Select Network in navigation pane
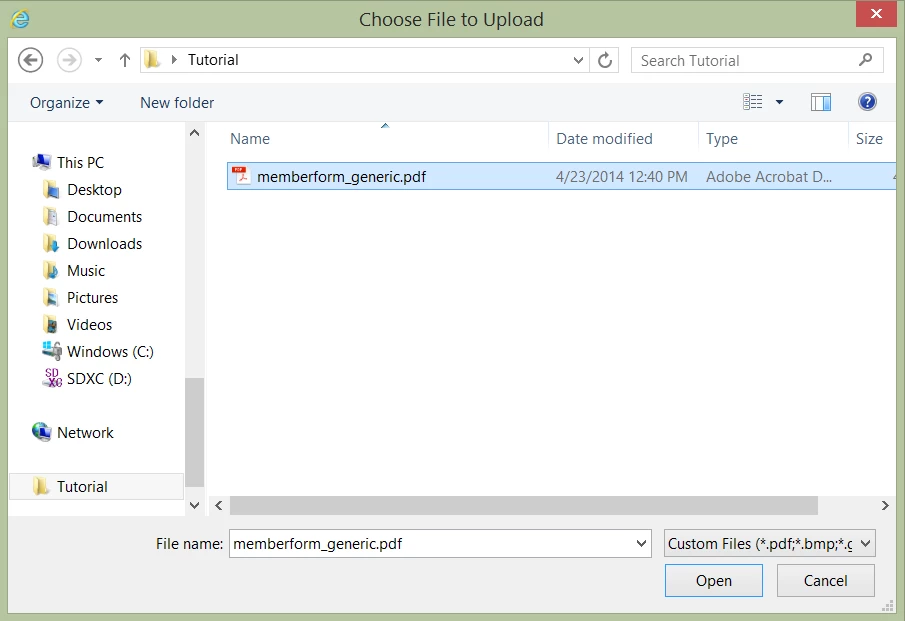Viewport: 905px width, 621px height. click(x=85, y=433)
